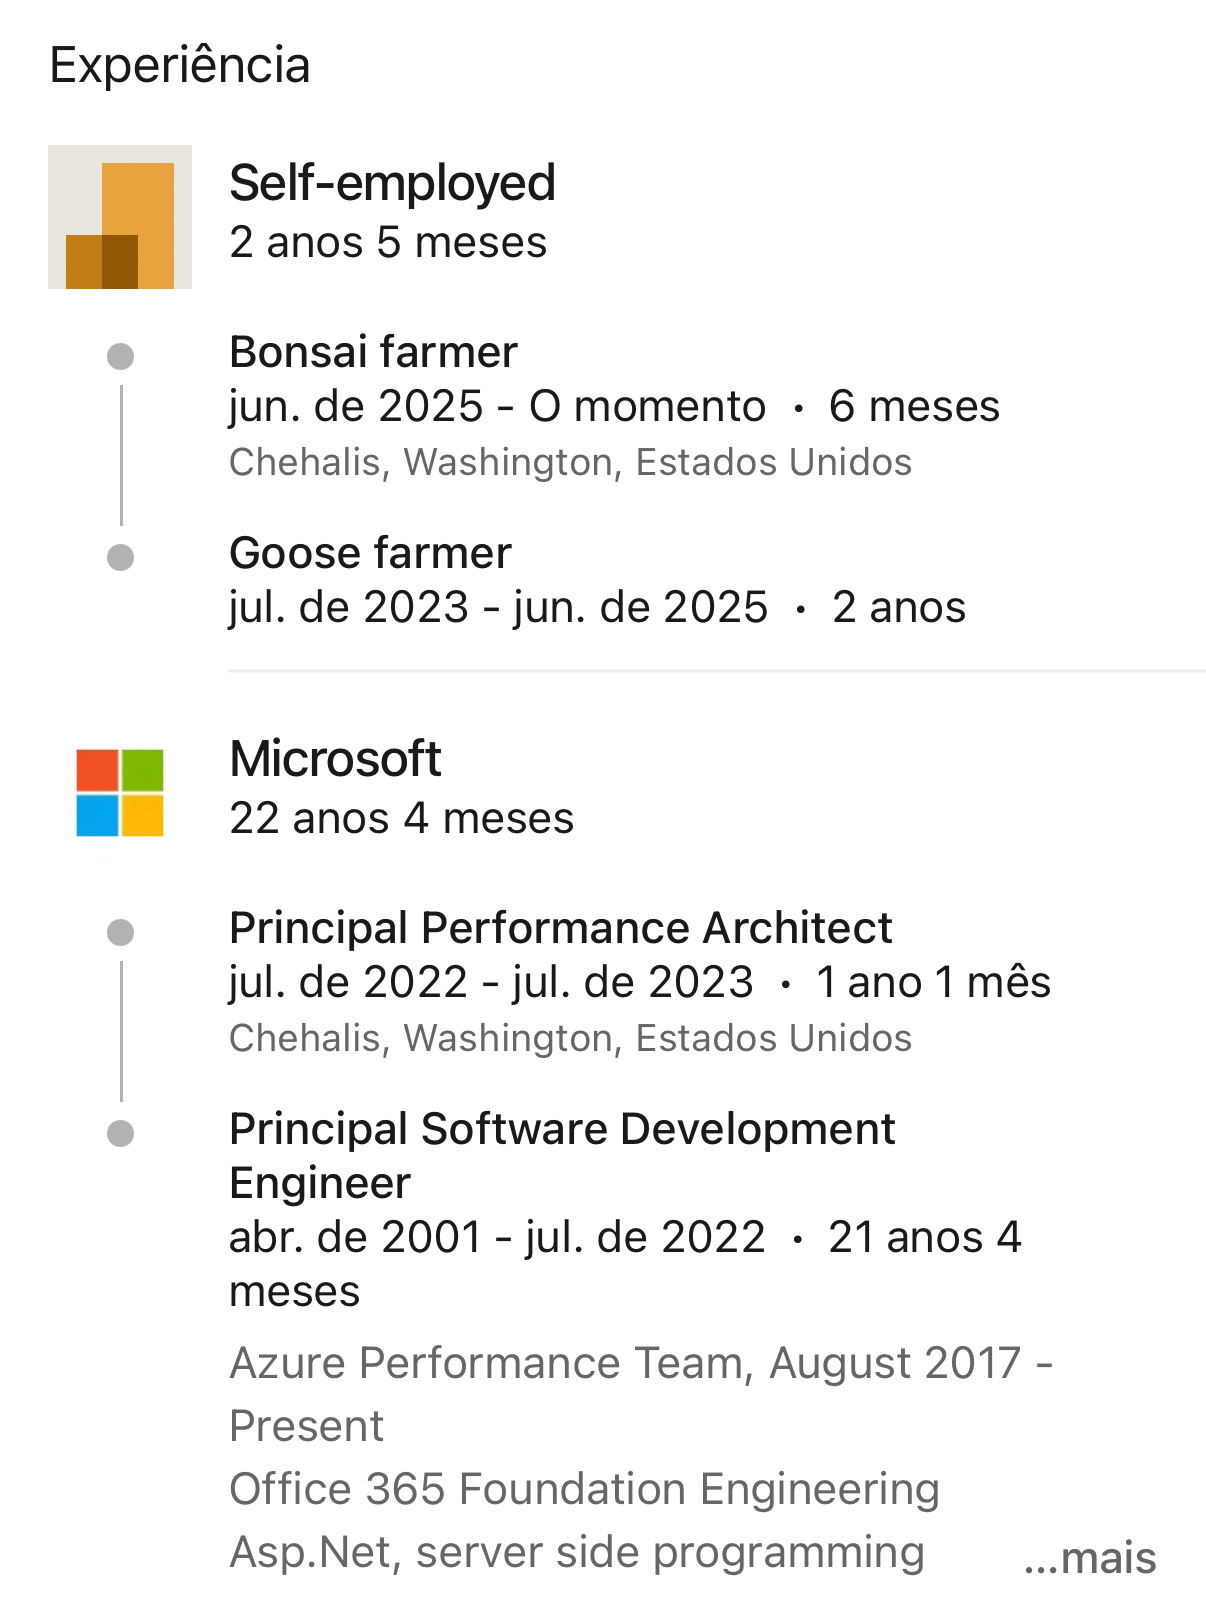Click the "jul. de 2023 - jun. de 2025" date range
1206x1604 pixels.
pyautogui.click(x=498, y=607)
